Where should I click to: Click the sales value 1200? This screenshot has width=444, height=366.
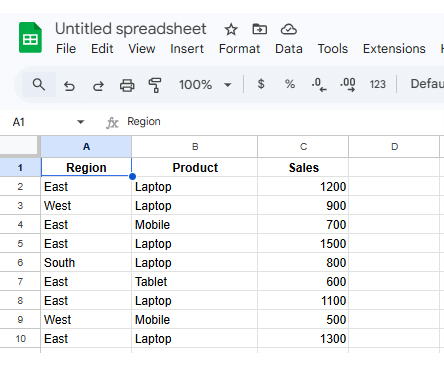tap(303, 186)
